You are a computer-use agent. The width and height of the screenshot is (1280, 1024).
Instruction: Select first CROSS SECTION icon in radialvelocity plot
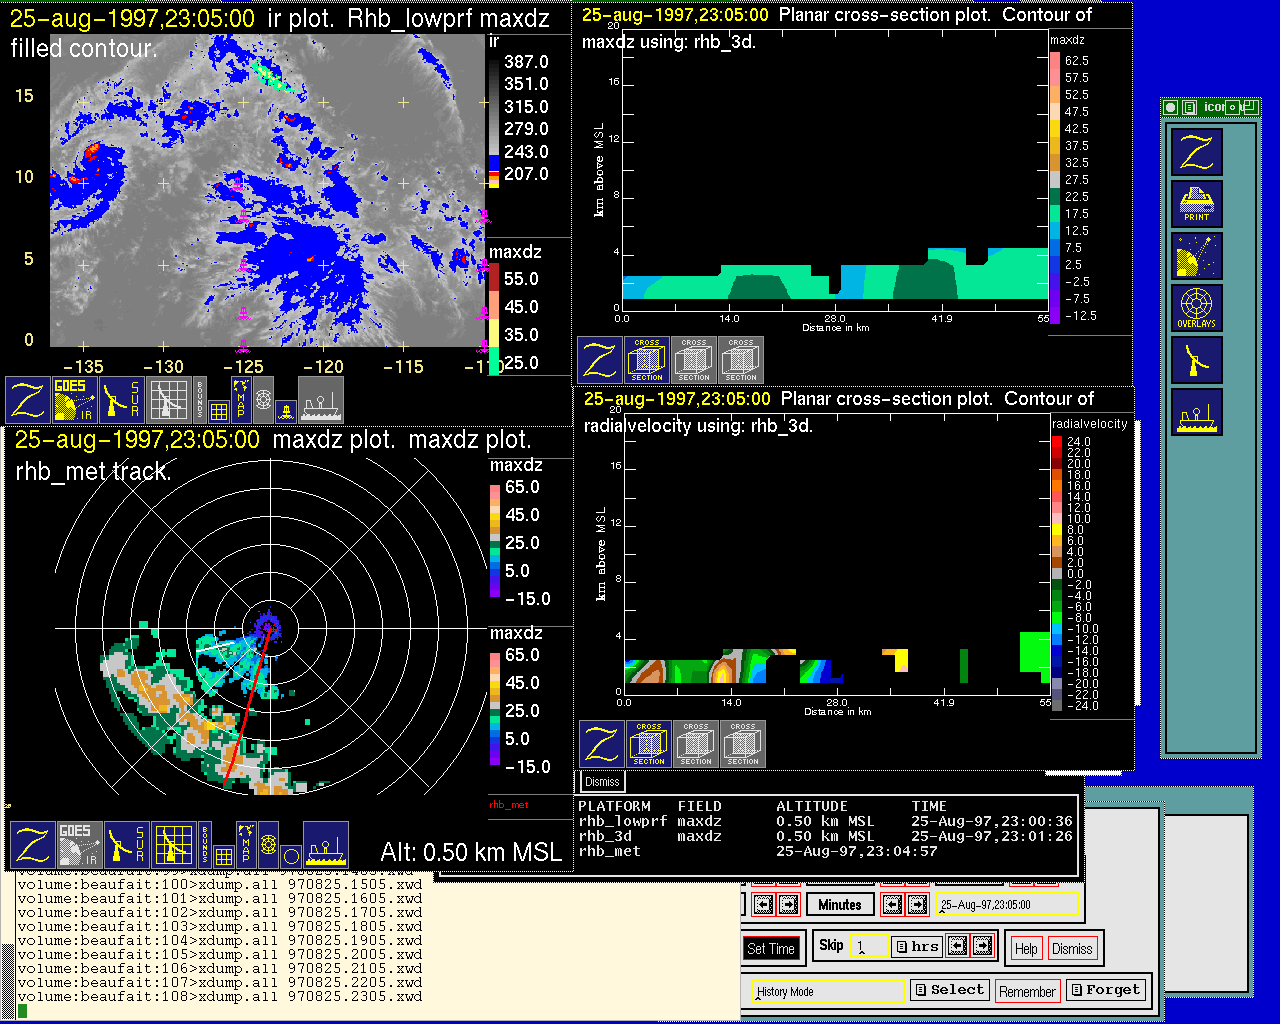648,744
